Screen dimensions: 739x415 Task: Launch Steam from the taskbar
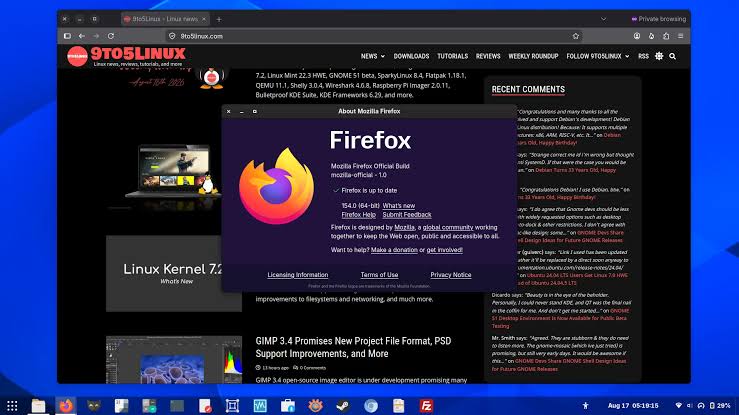point(343,406)
